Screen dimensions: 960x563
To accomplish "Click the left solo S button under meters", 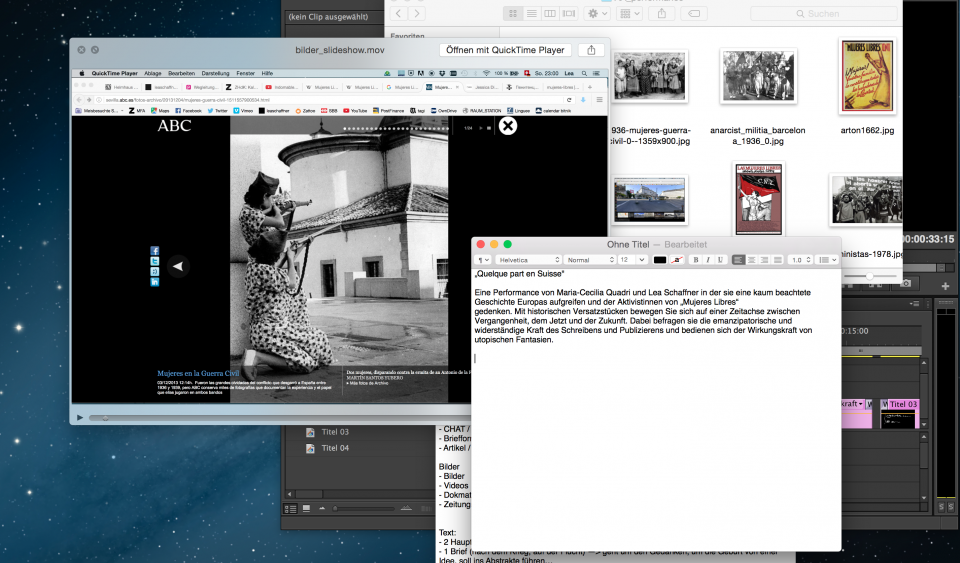I will point(942,507).
